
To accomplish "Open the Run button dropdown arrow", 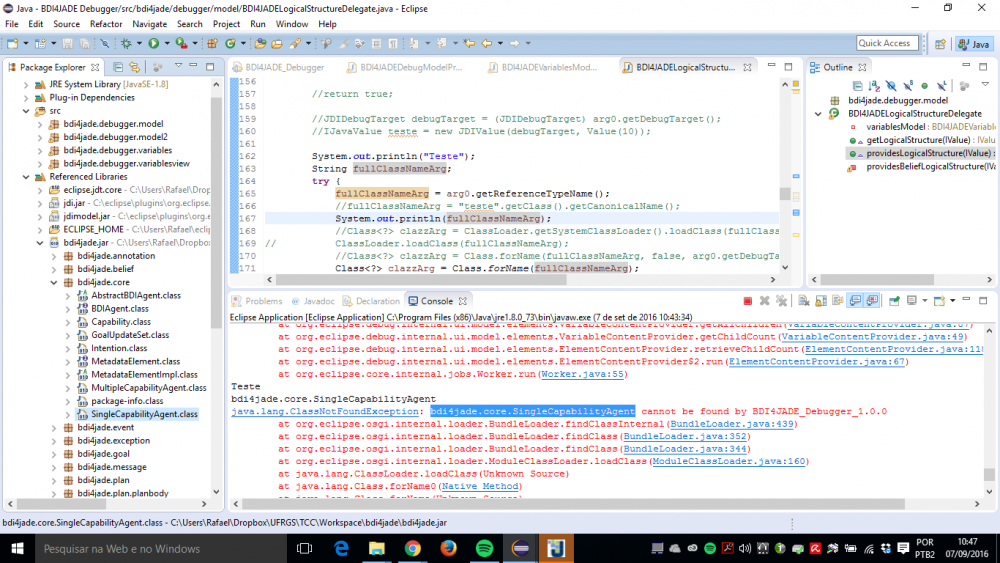I will [165, 44].
